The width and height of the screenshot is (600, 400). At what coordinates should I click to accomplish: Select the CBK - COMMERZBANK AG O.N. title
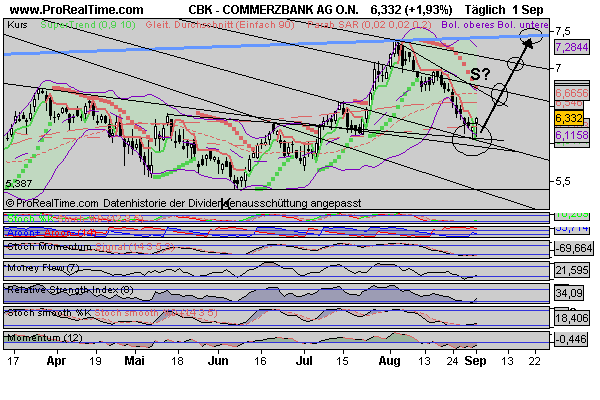tap(274, 10)
